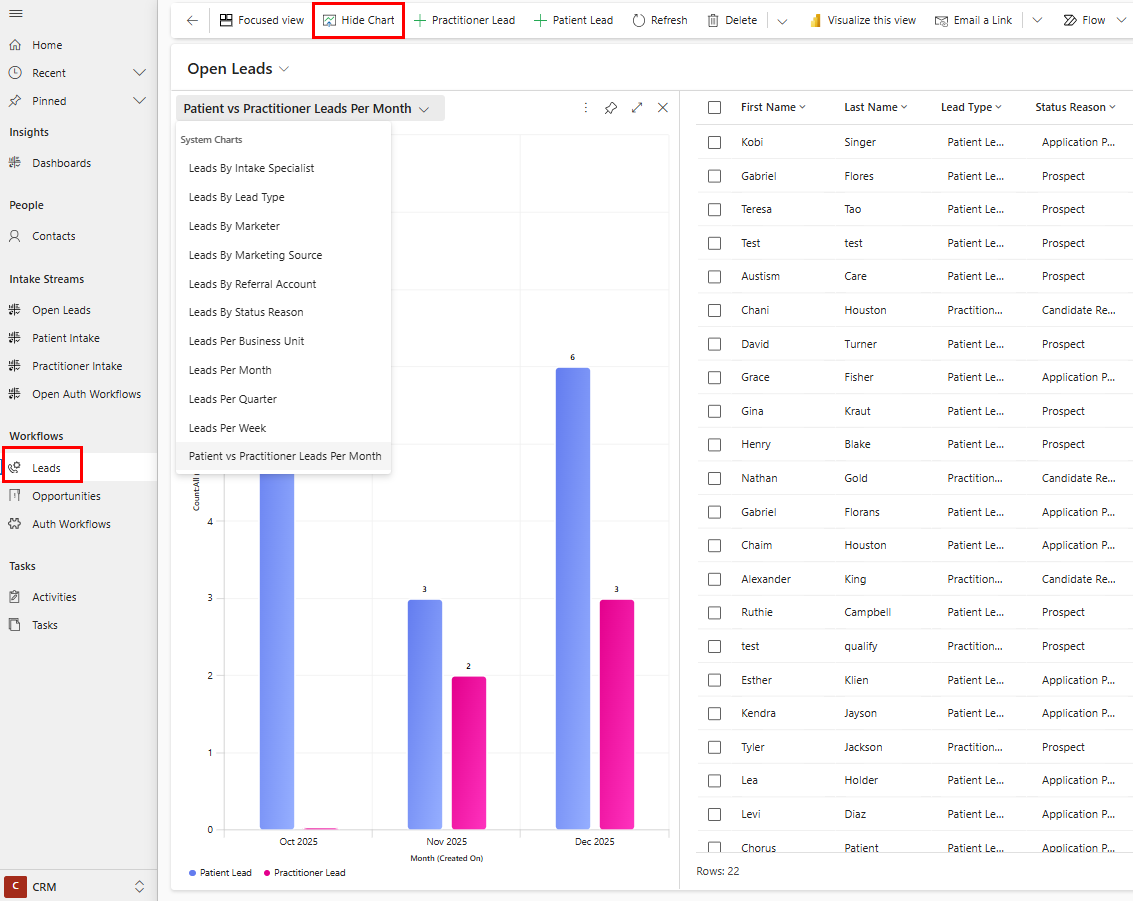Screen dimensions: 1133x901
Task: Click the Refresh toolbar button
Action: tap(659, 20)
